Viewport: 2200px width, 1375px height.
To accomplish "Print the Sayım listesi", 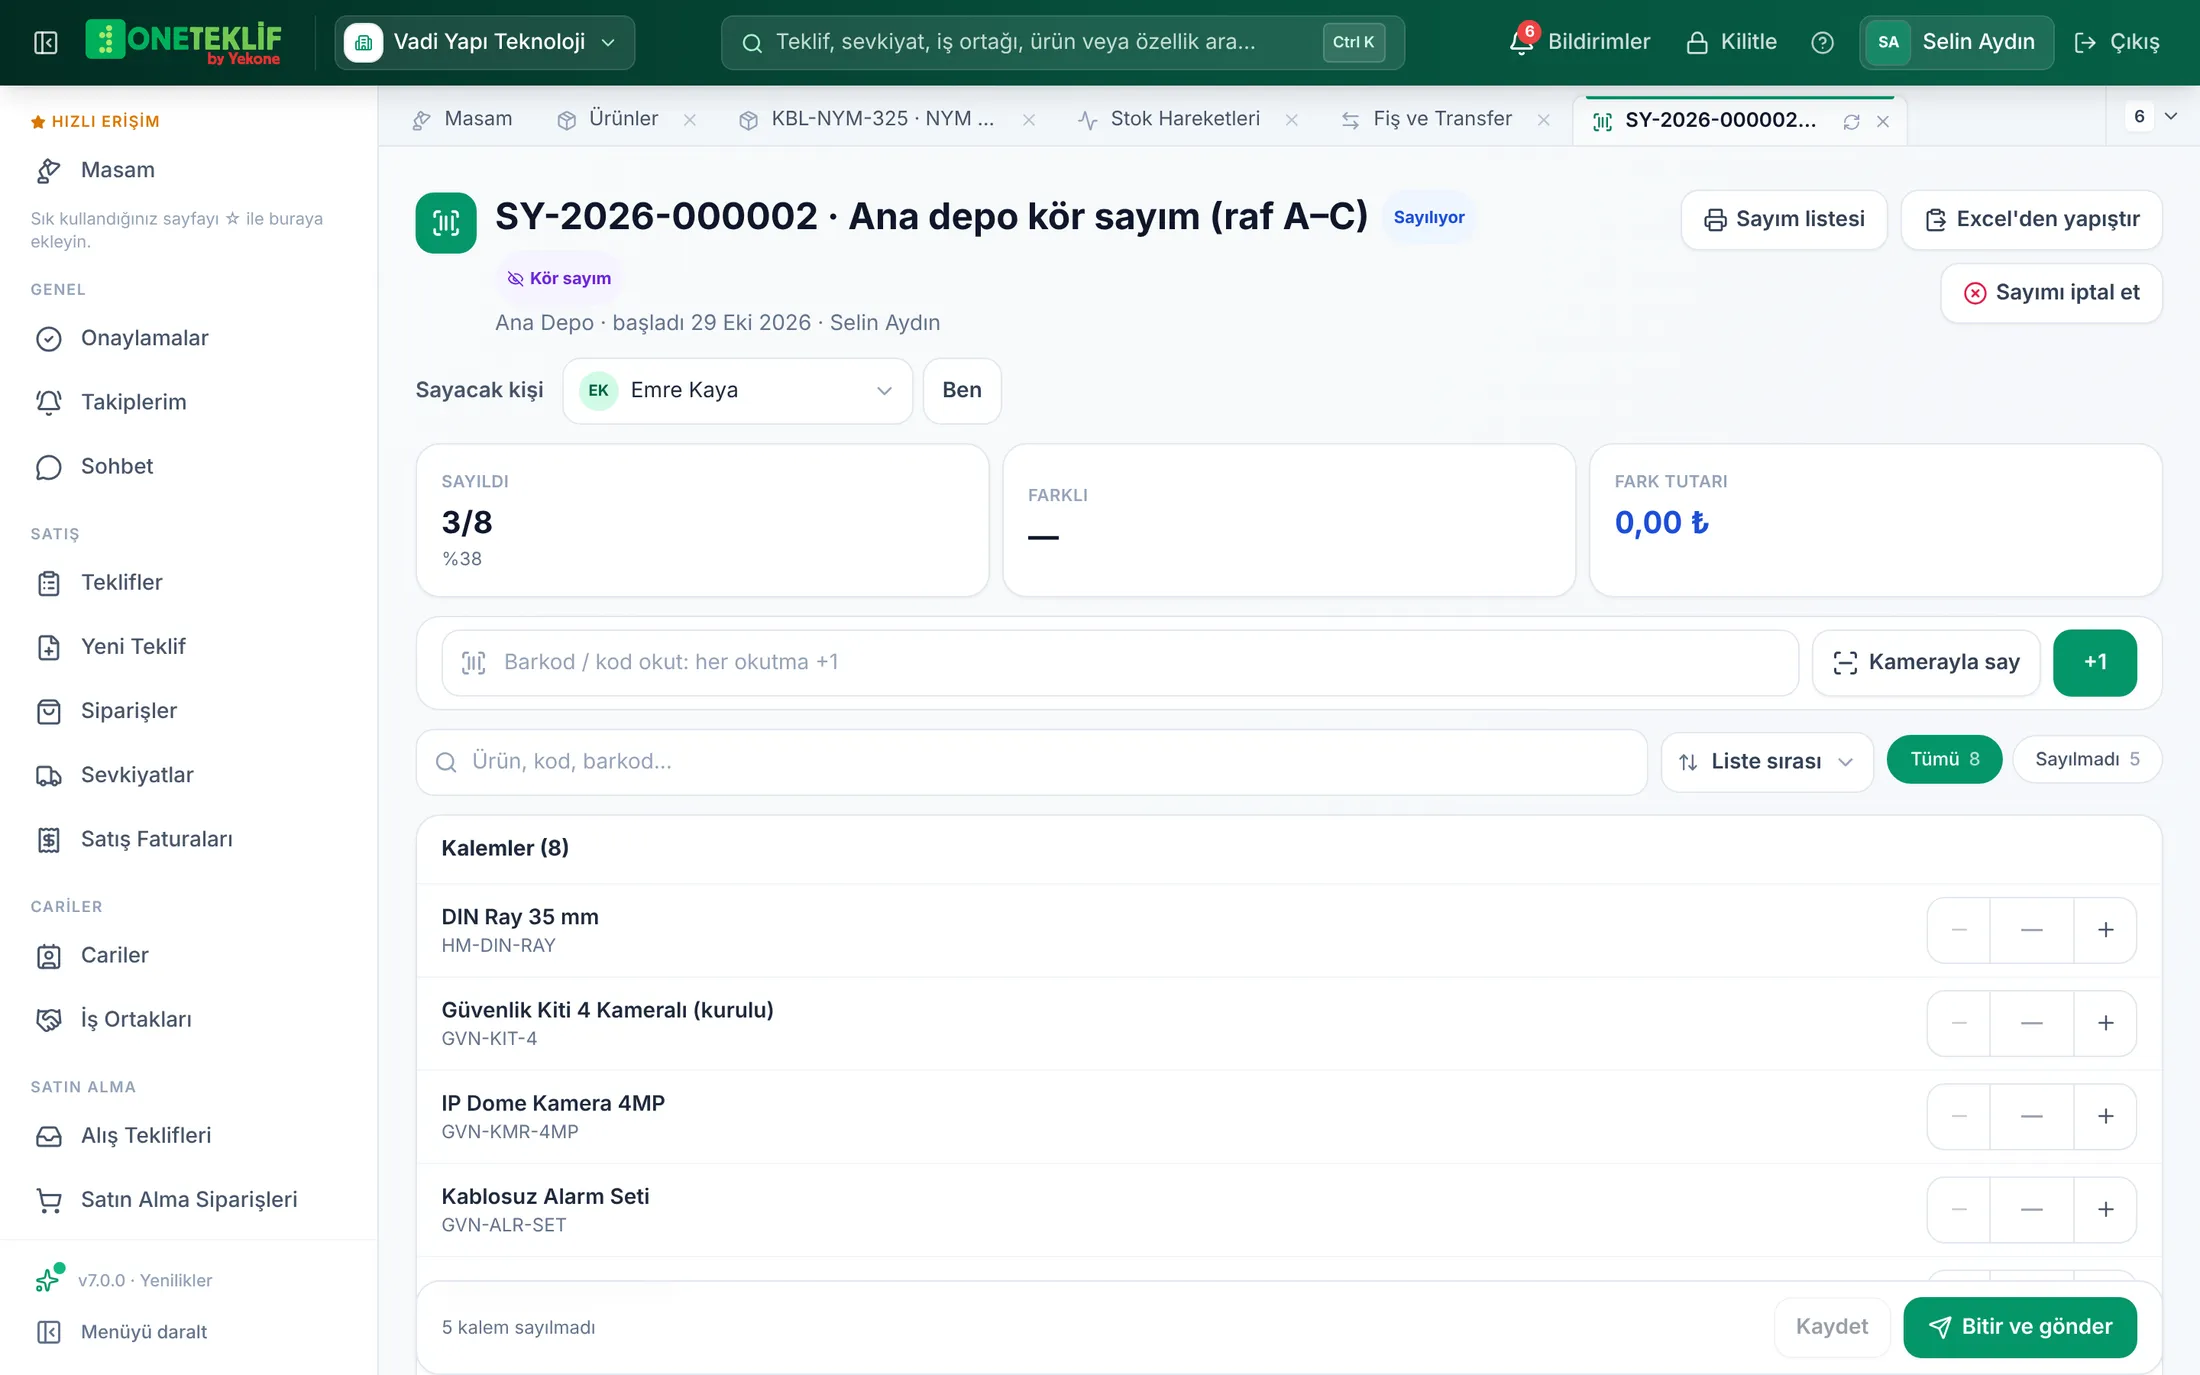I will tap(1784, 220).
